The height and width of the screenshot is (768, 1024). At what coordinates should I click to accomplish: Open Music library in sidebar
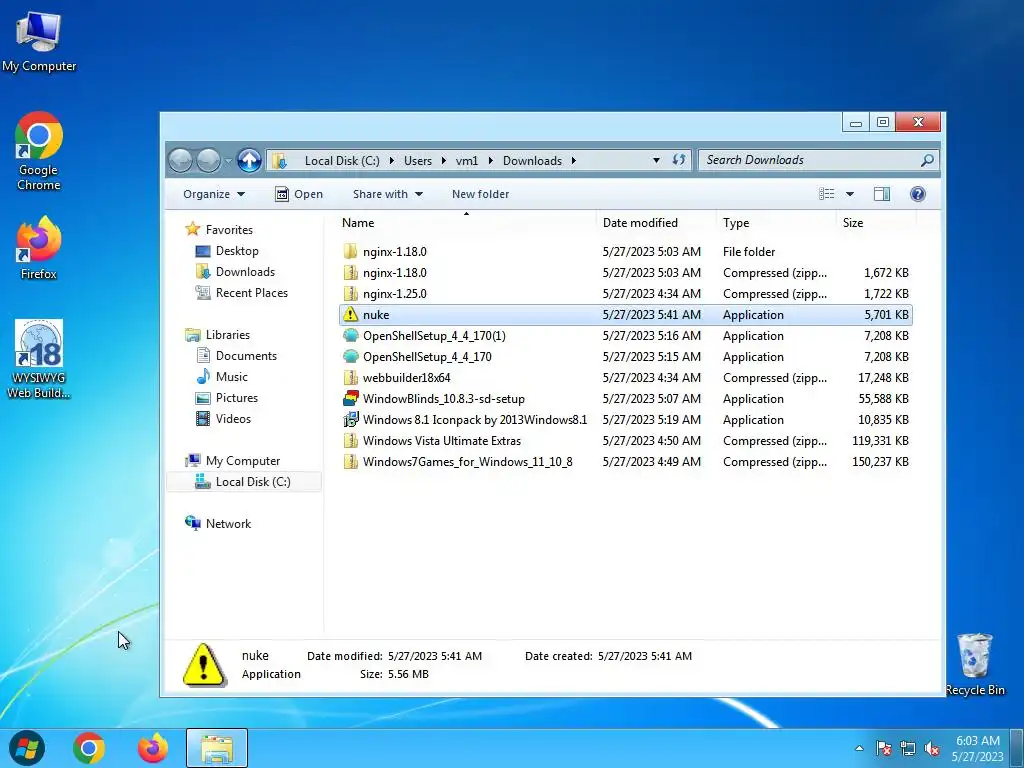point(222,377)
